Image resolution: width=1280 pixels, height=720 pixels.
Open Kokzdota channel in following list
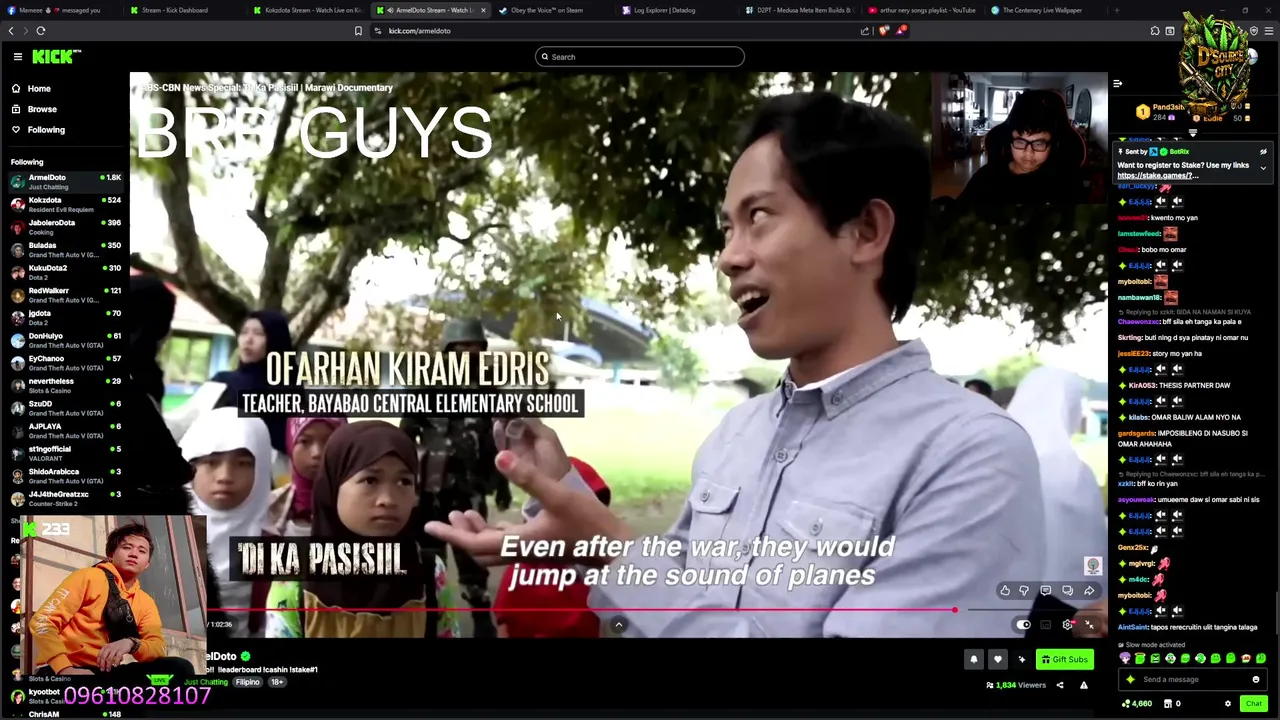tap(65, 204)
